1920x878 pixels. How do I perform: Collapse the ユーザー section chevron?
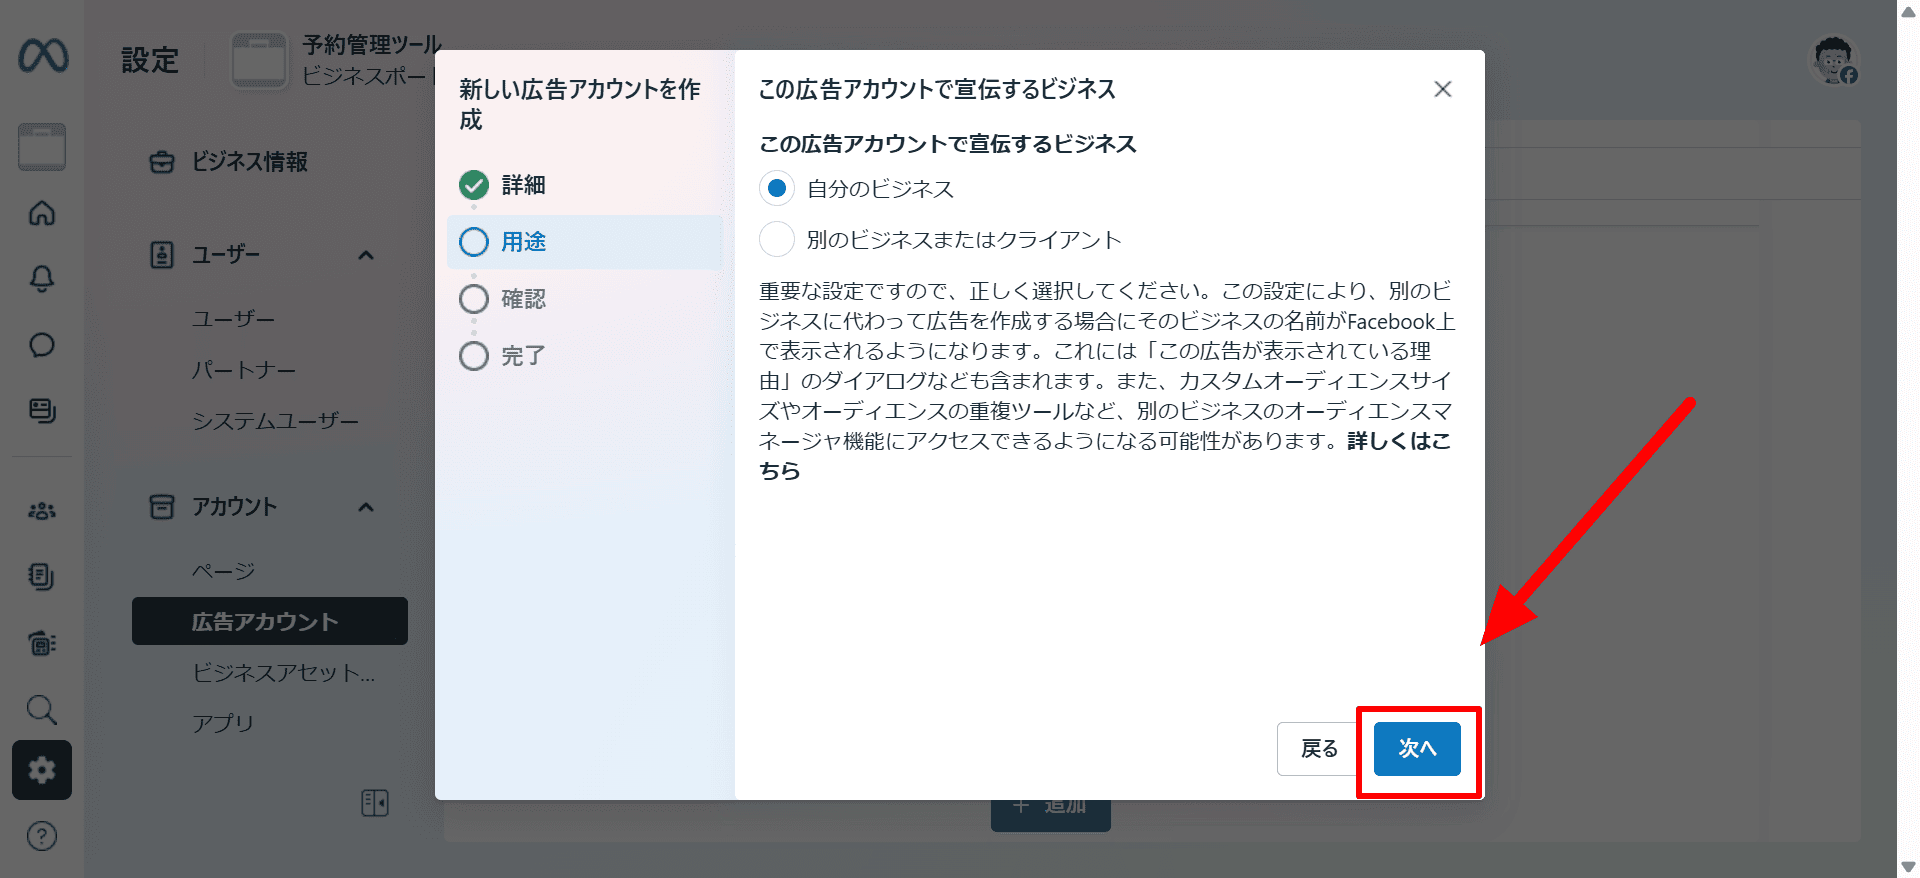[x=366, y=255]
